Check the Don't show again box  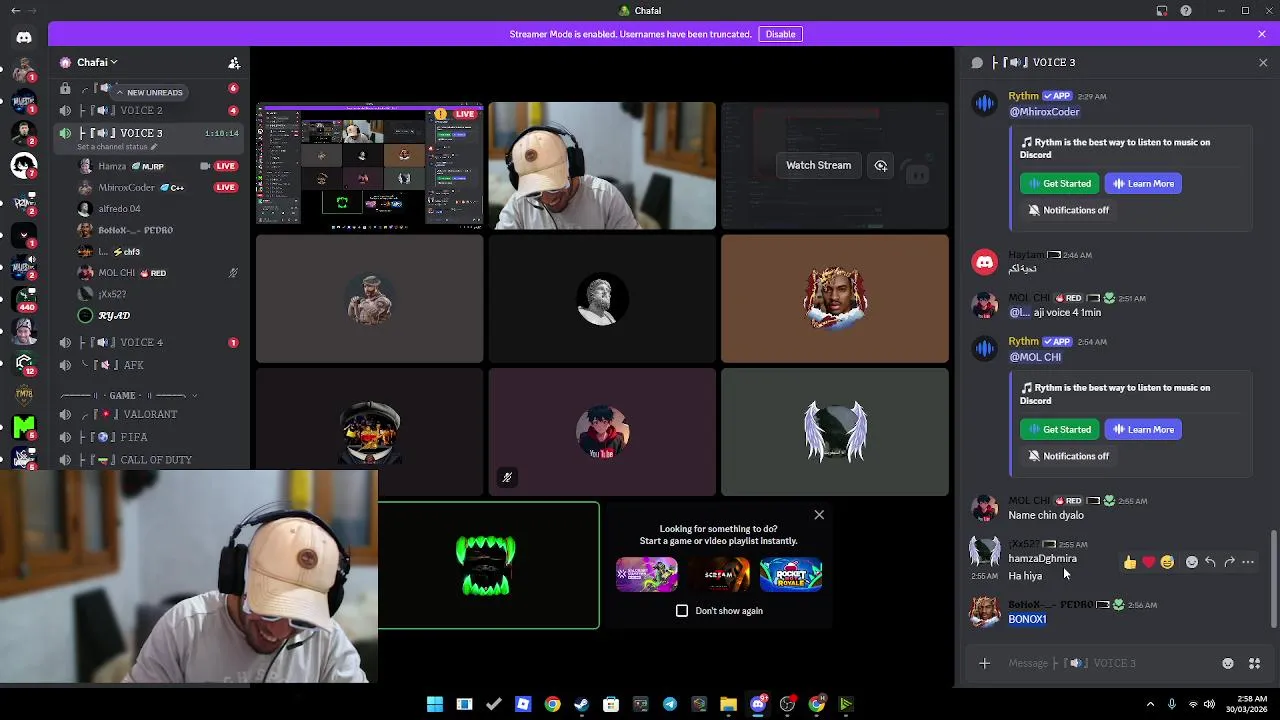coord(682,611)
